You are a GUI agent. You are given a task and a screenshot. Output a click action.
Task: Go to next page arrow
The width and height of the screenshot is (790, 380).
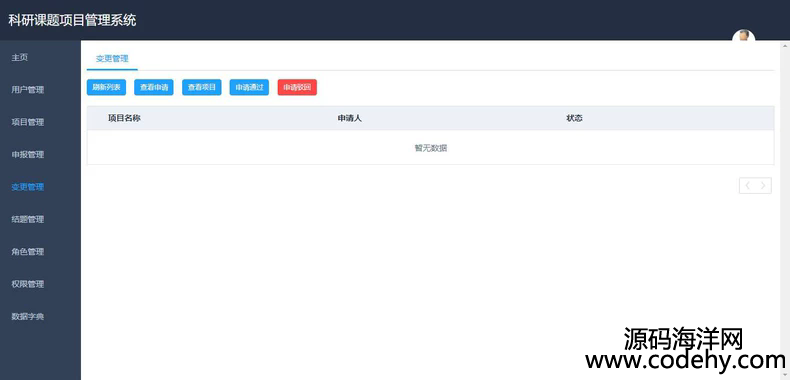(763, 185)
